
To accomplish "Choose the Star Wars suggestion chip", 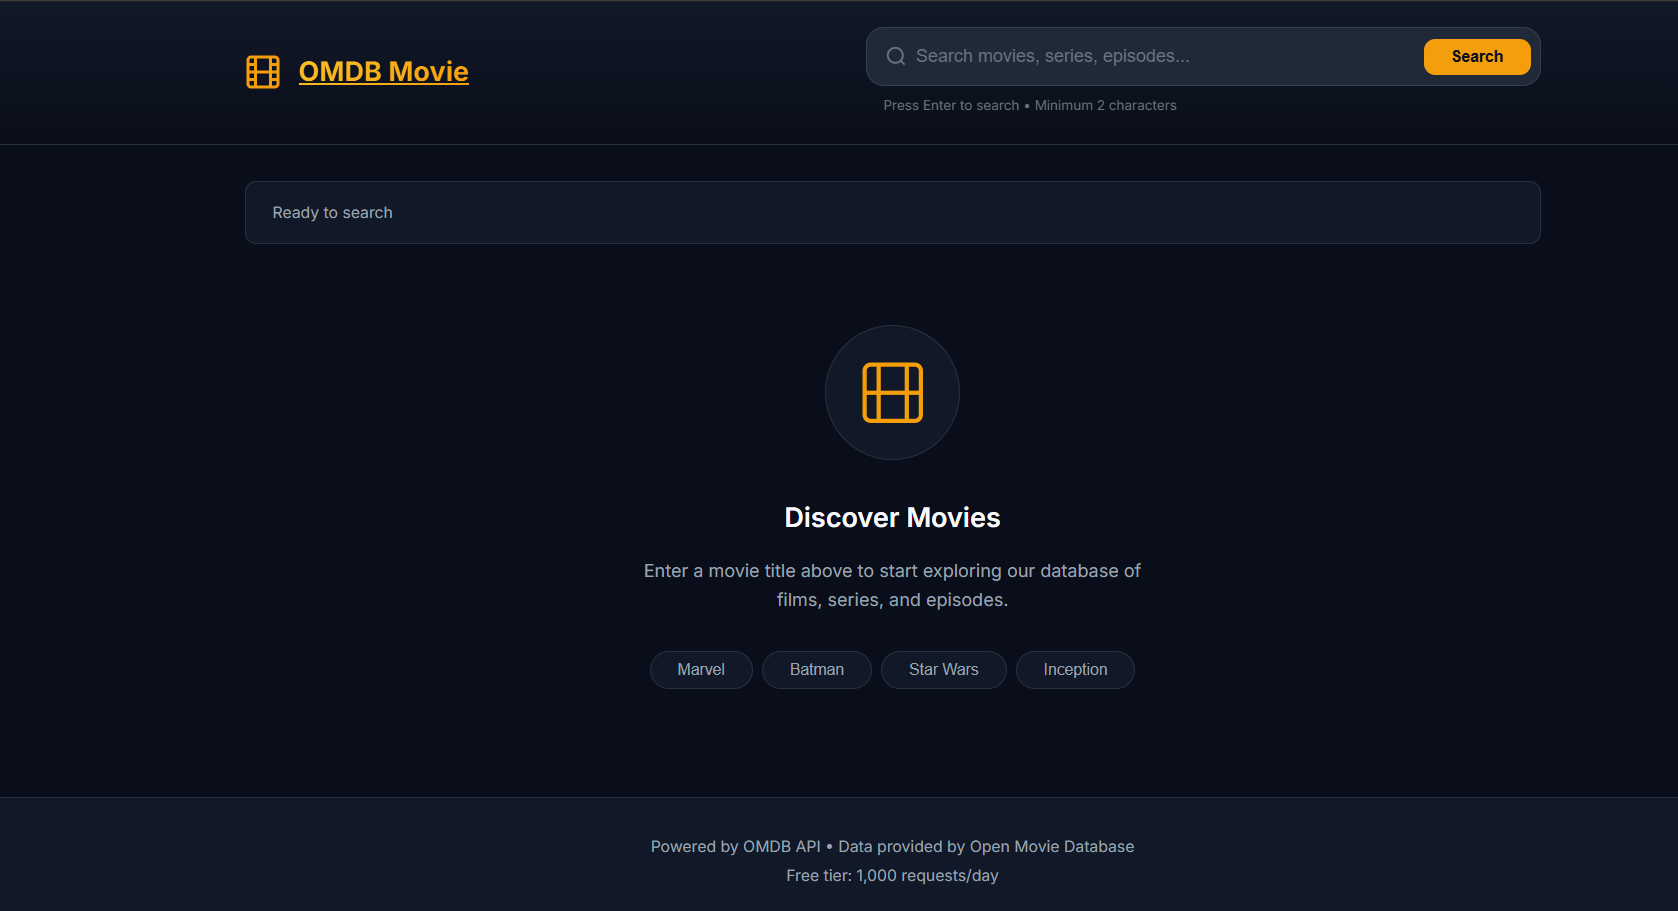I will tap(944, 670).
